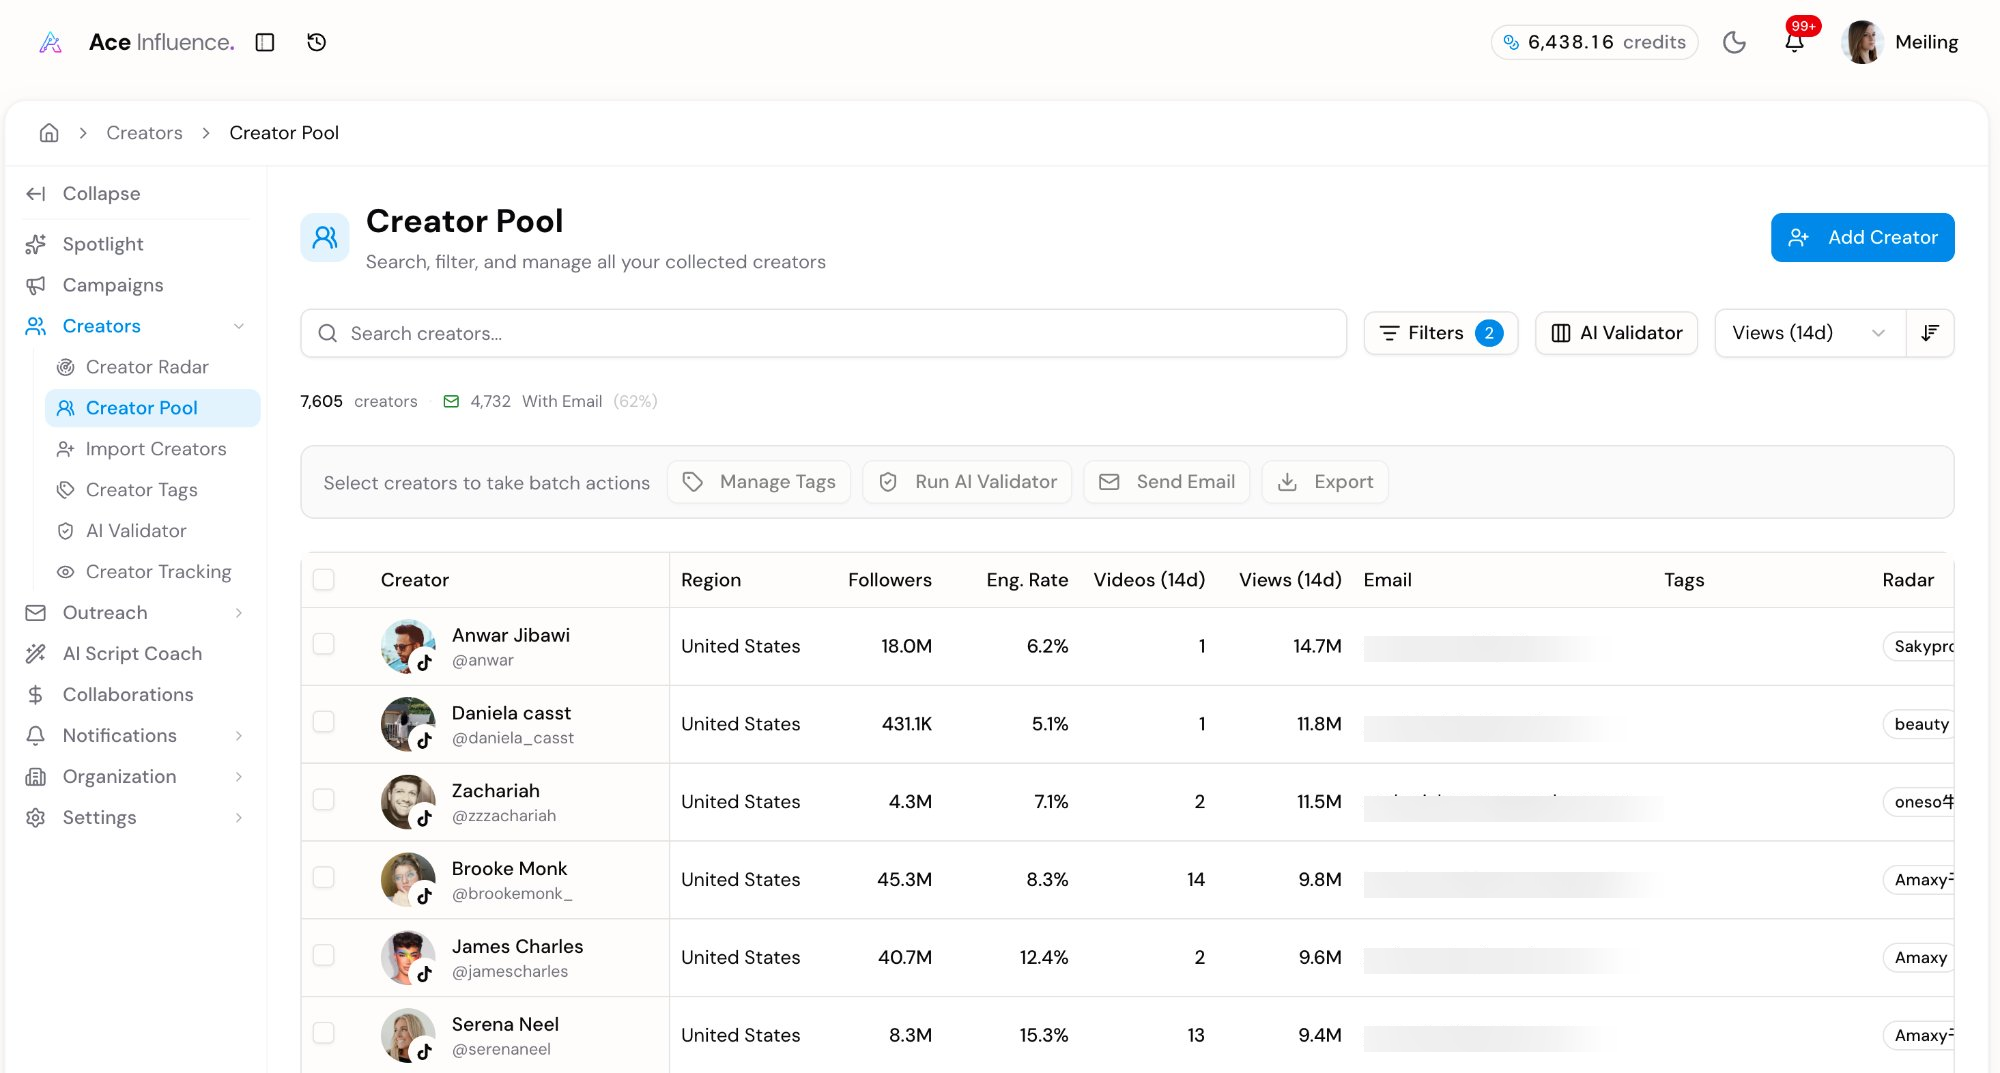This screenshot has width=2000, height=1073.
Task: Check the box for Brooke Monk
Action: click(x=323, y=877)
